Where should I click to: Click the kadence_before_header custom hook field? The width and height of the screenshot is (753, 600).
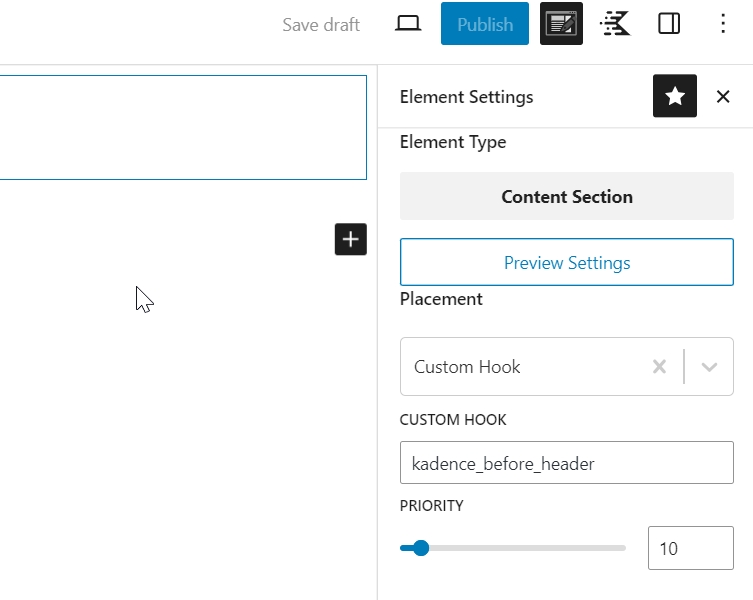point(566,463)
